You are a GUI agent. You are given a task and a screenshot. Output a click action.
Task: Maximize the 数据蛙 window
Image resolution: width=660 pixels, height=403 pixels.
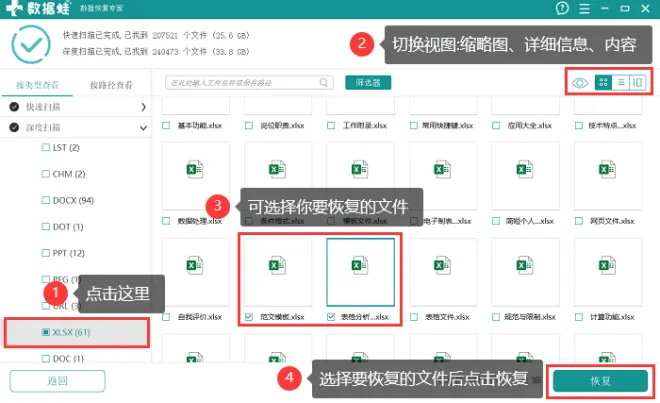(x=625, y=8)
